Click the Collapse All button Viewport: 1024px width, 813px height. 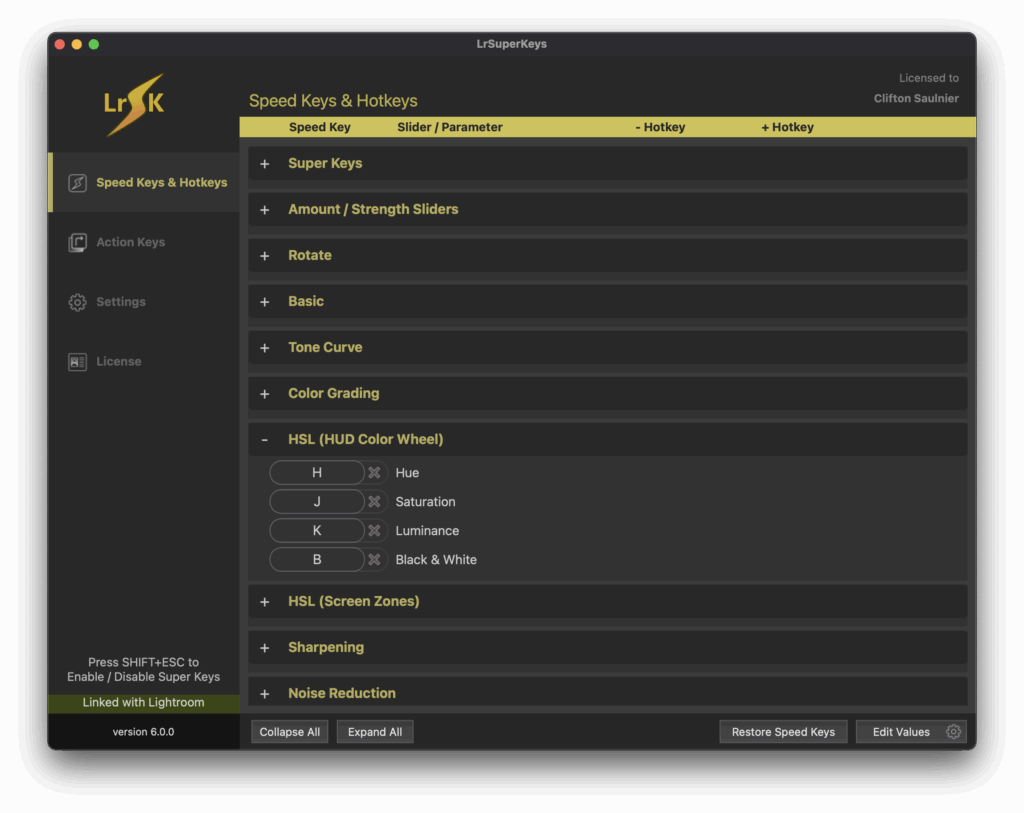[x=289, y=732]
